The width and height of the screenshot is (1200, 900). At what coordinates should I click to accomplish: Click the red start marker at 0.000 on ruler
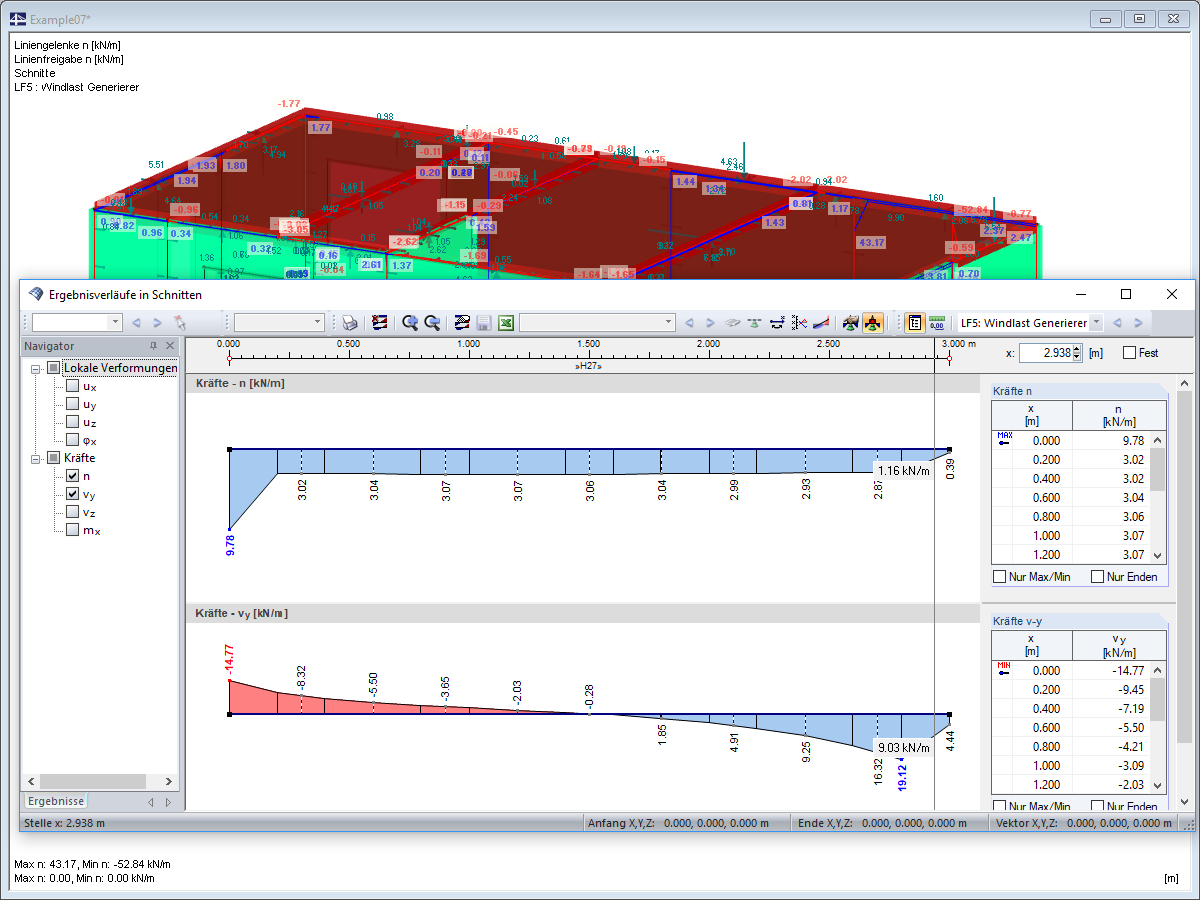pyautogui.click(x=230, y=358)
